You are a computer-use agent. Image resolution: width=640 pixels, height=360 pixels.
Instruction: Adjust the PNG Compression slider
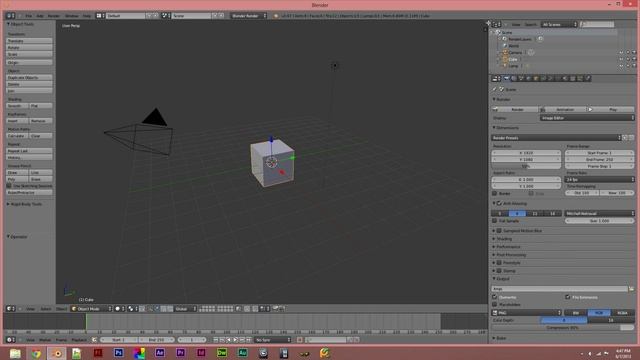coord(563,327)
